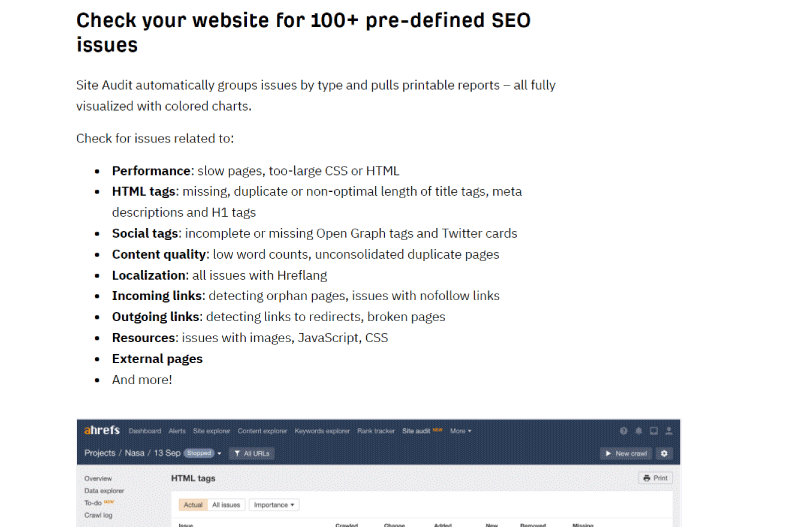
Task: Expand the Stopped crawl status dropdown
Action: pyautogui.click(x=203, y=453)
